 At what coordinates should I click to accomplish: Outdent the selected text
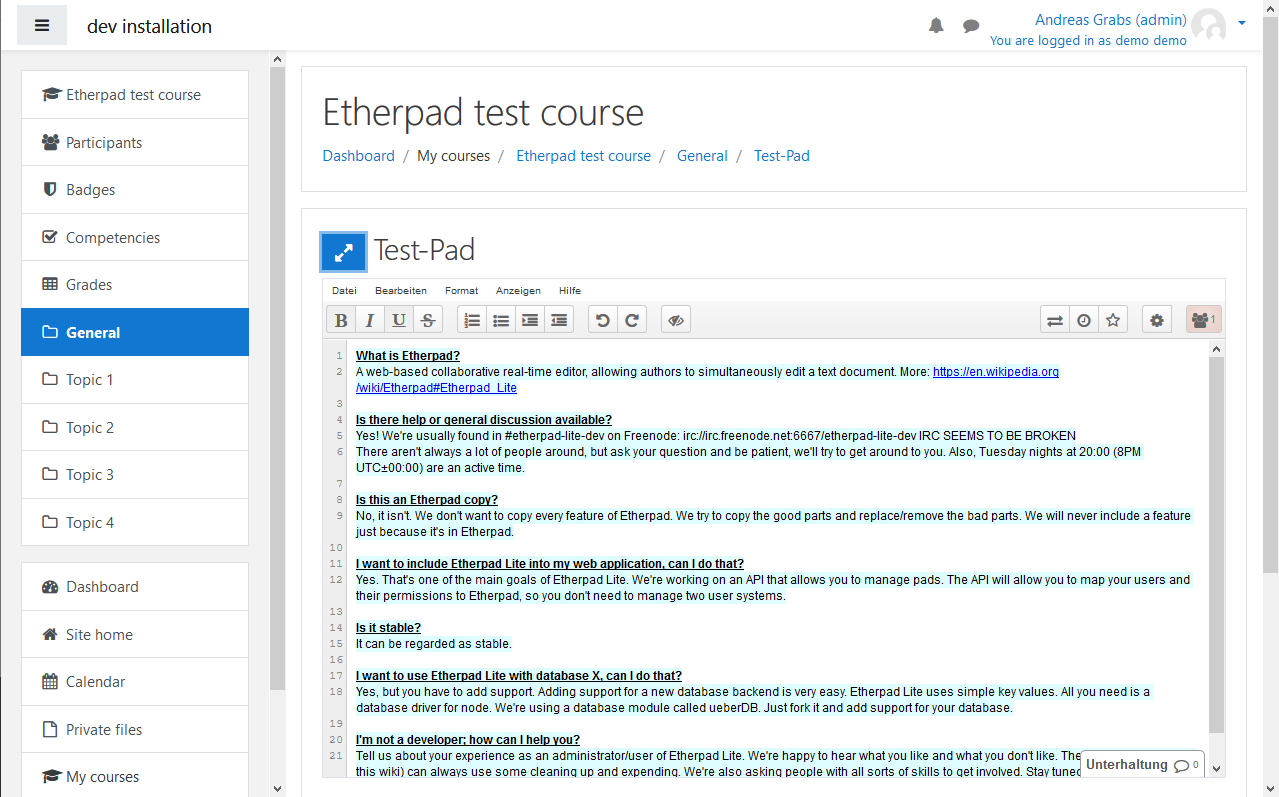pos(559,320)
